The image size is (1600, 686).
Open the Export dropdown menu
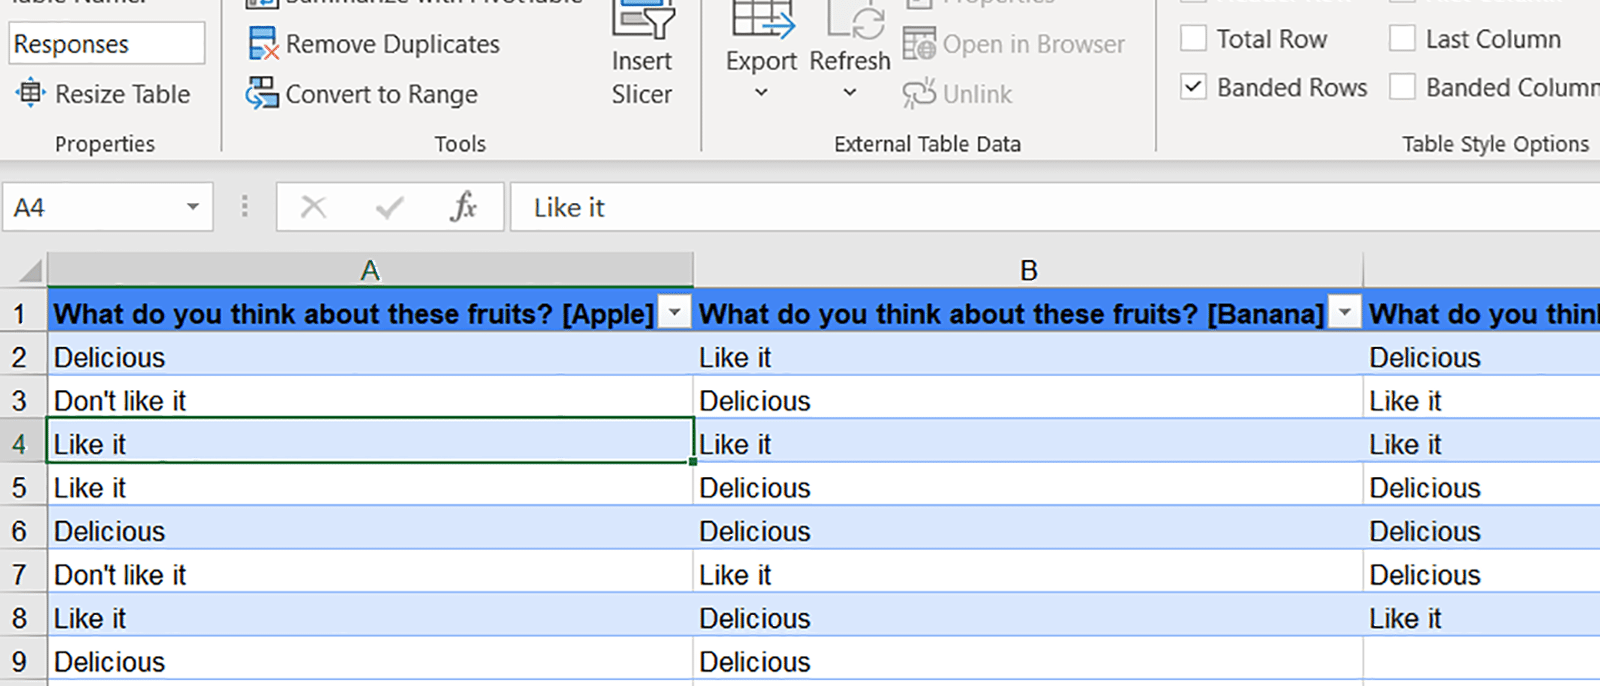(761, 92)
